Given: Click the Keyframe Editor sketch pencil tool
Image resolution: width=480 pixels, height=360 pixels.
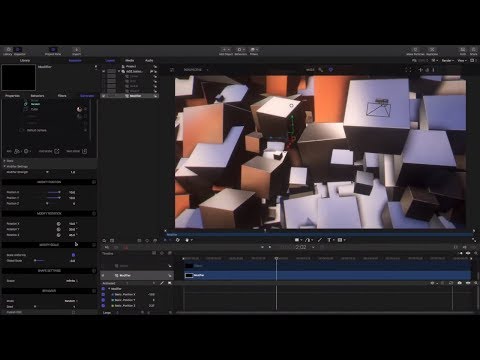Looking at the screenshot, I should coord(162,283).
